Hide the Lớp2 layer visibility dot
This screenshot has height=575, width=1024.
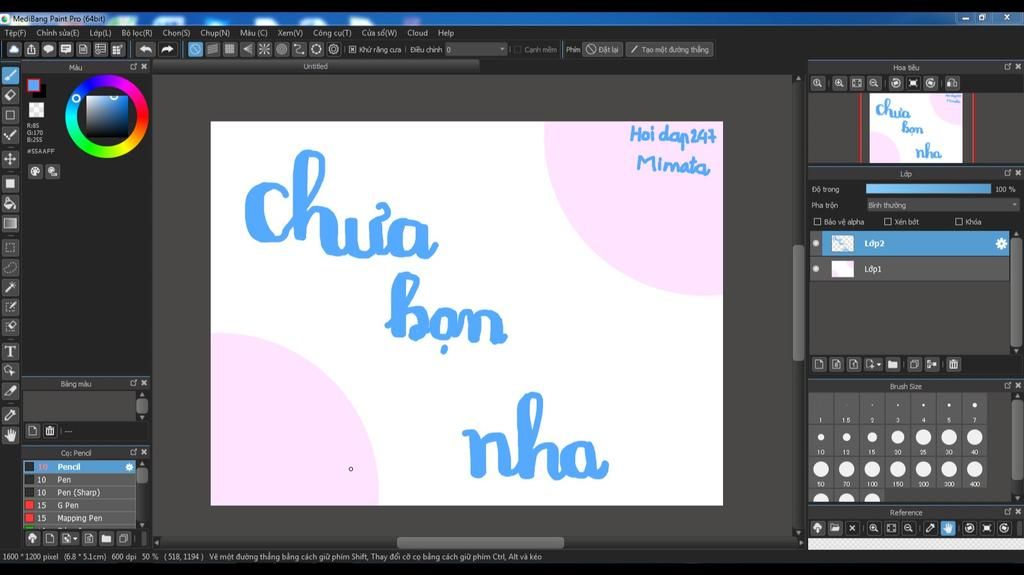pos(816,243)
